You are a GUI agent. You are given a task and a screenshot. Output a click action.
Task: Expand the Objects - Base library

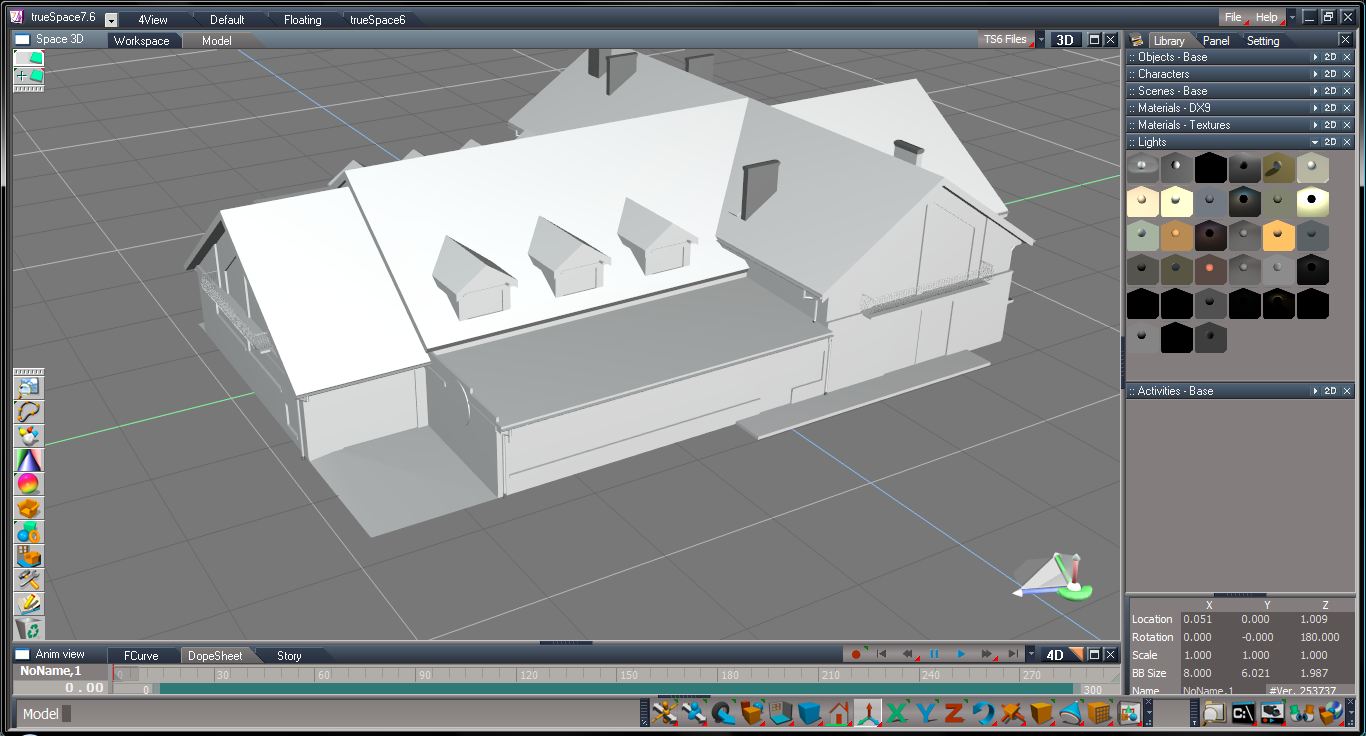pos(1315,57)
